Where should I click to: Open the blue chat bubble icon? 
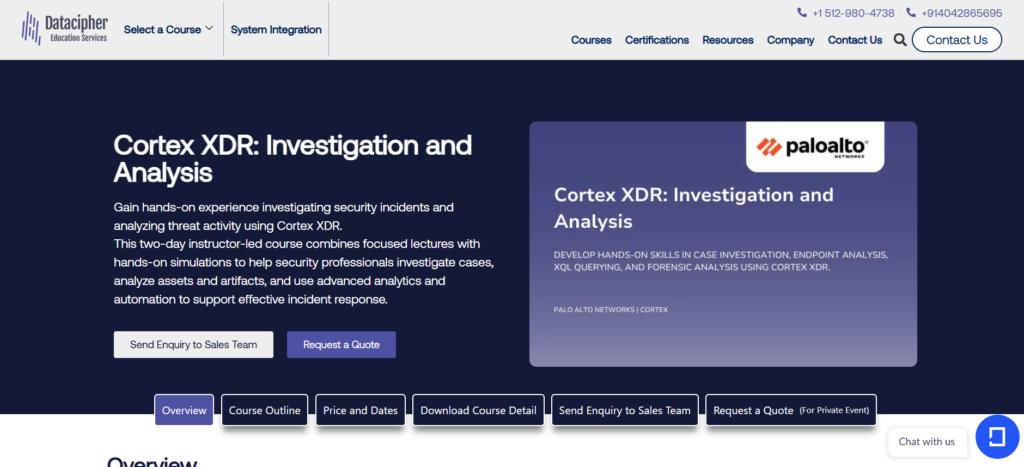click(997, 437)
